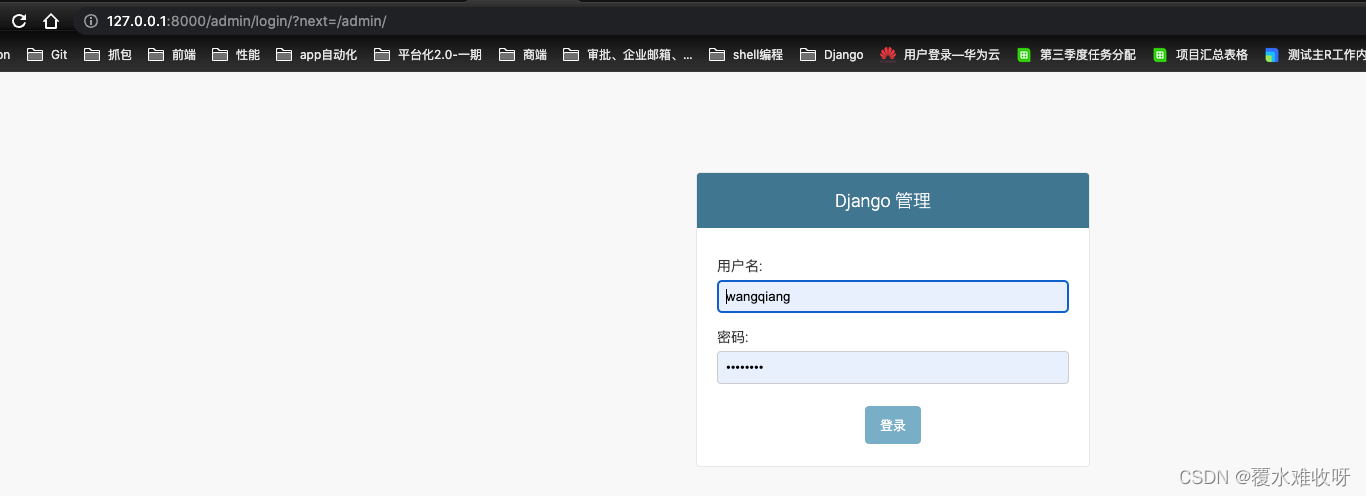This screenshot has width=1366, height=496.
Task: Open the 审批、企业邮箱 bookmarks folder
Action: (x=628, y=55)
